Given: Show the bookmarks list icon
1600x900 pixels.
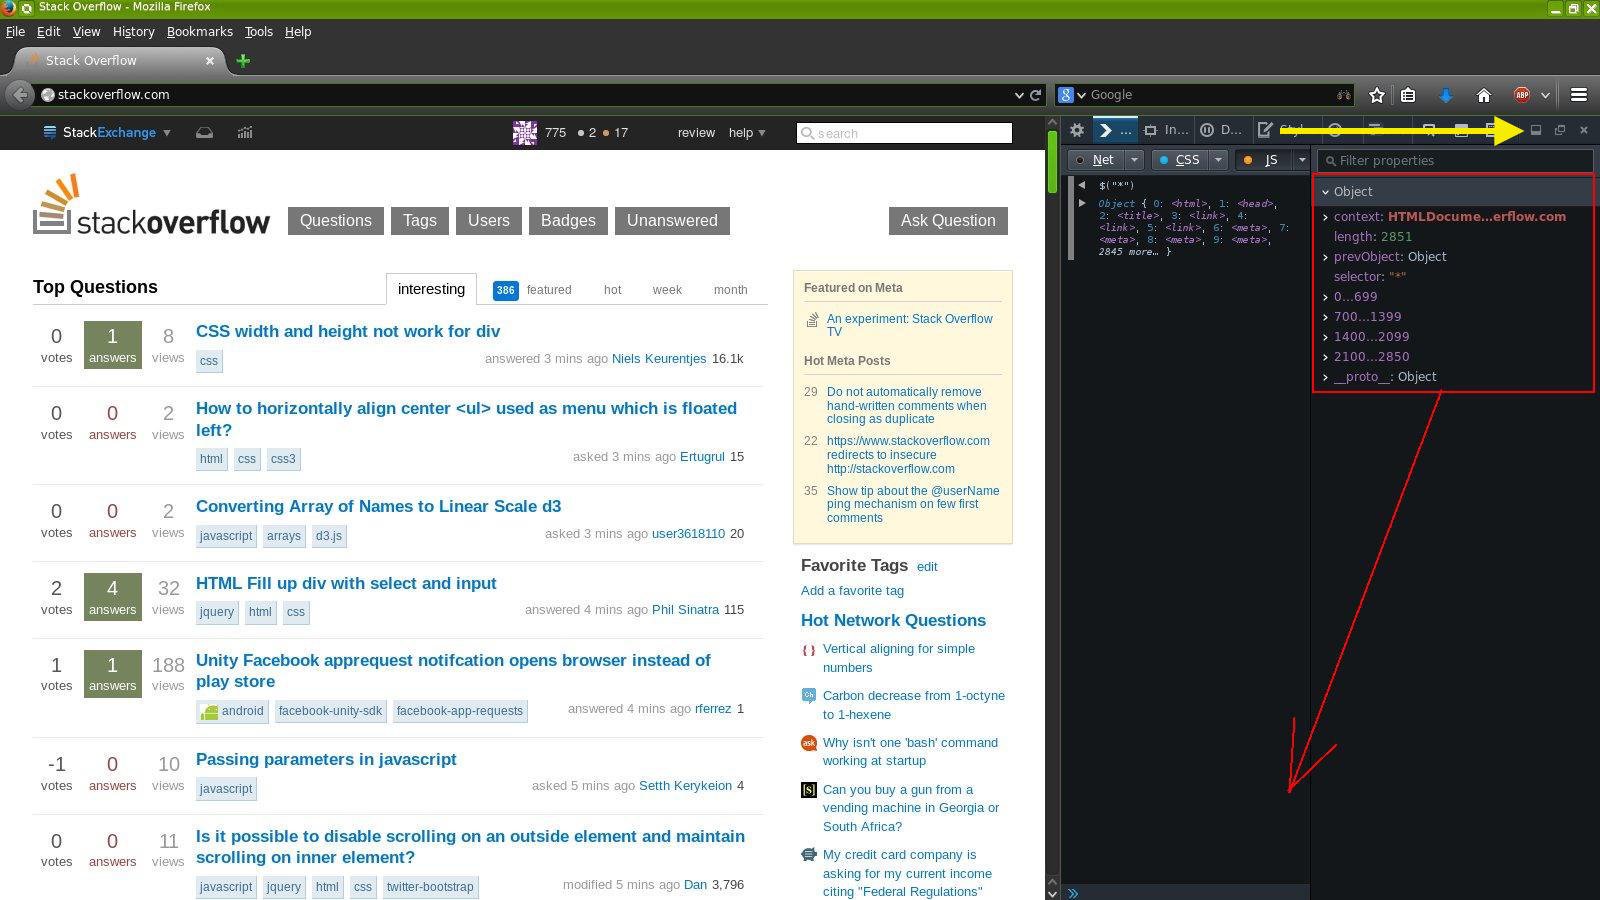Looking at the screenshot, I should [x=1408, y=95].
